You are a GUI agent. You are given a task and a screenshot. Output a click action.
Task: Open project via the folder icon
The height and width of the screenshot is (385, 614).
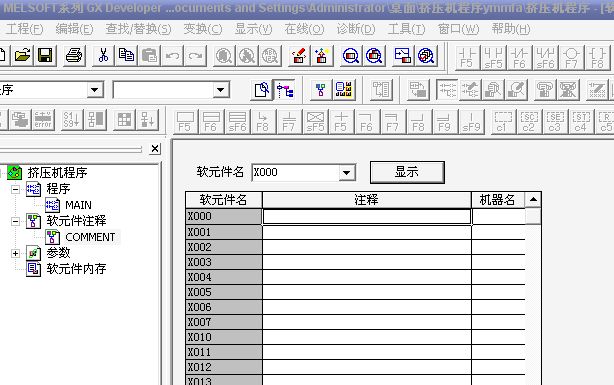22,56
